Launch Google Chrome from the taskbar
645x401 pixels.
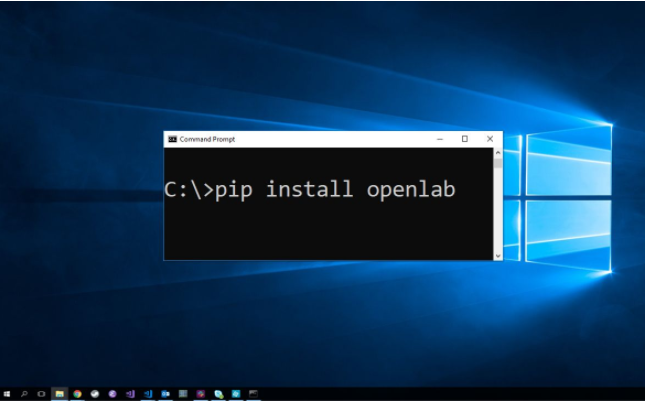[77, 394]
